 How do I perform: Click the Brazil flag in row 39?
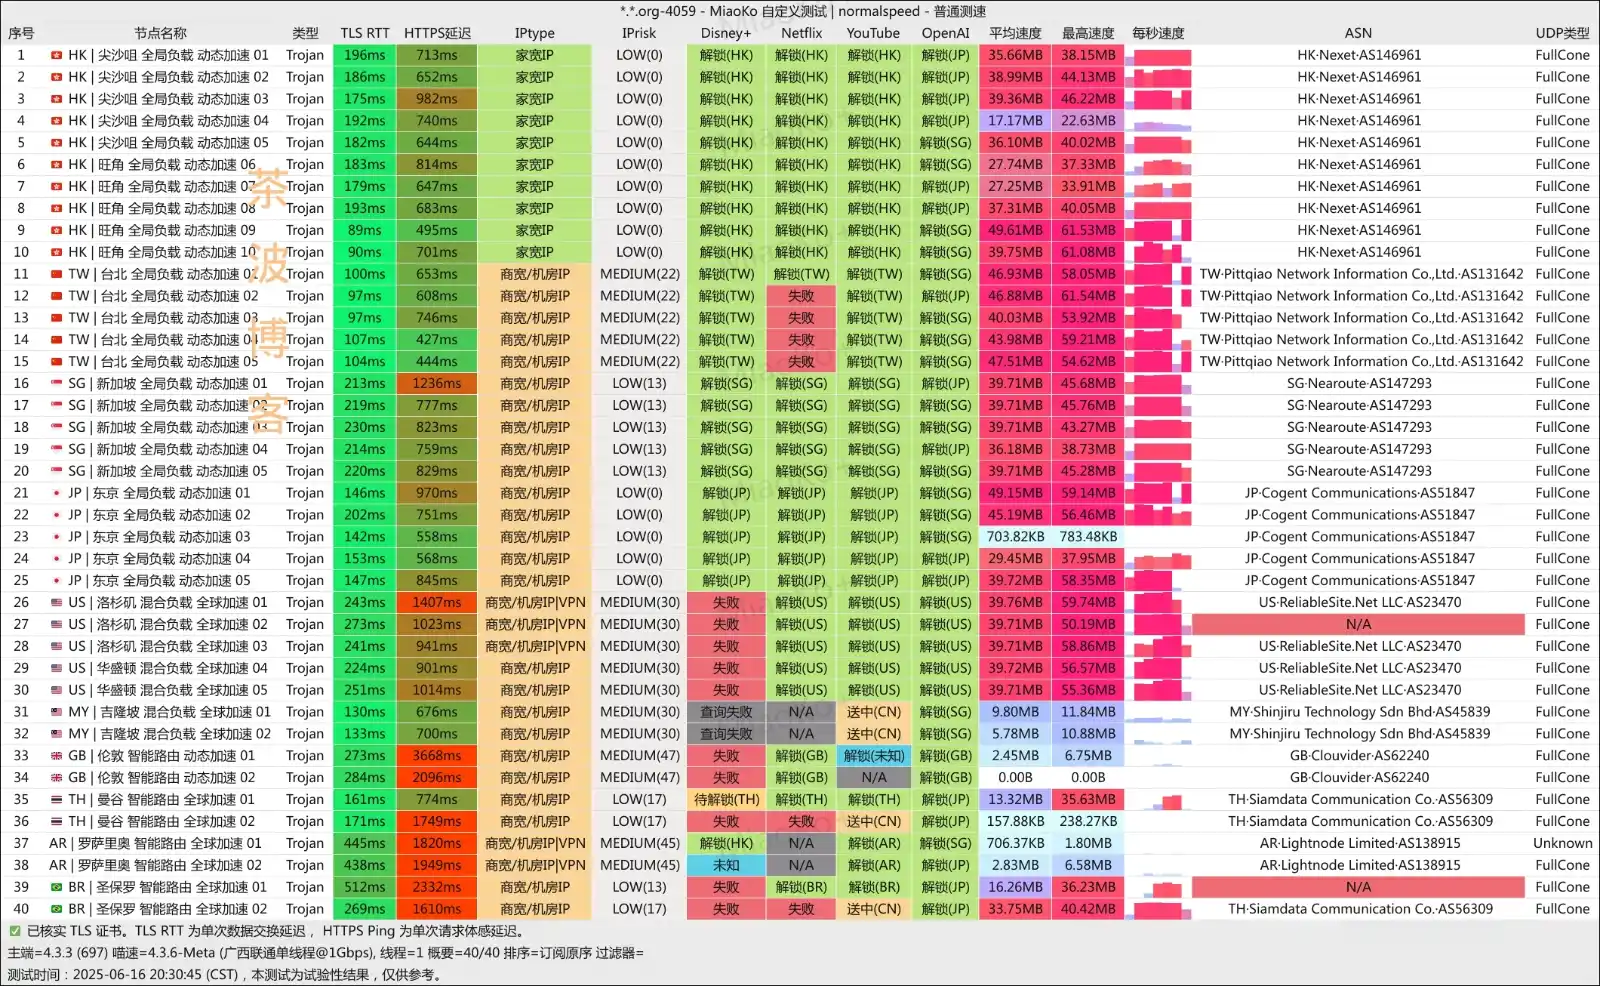click(x=57, y=887)
